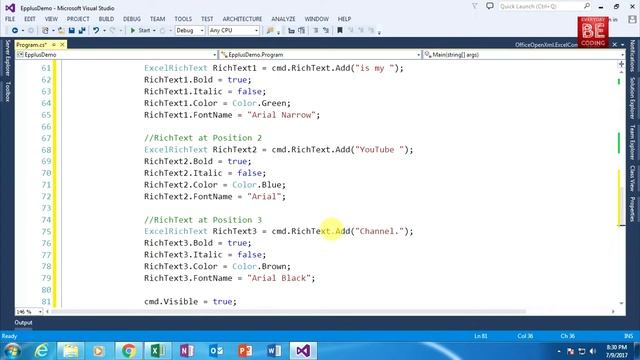Click the Find in Files toolbar icon

270,31
